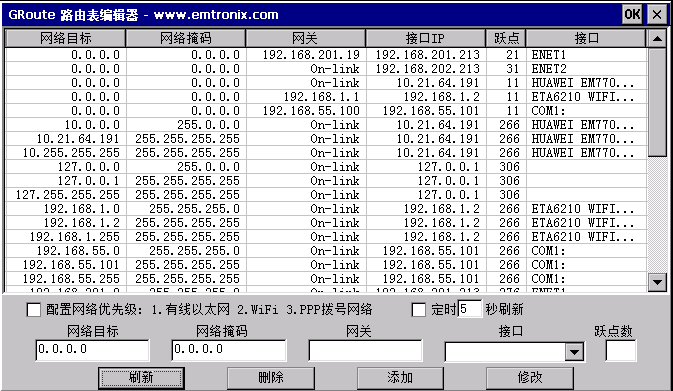Open the 接口 dropdown list
This screenshot has height=391, width=673.
[x=574, y=352]
